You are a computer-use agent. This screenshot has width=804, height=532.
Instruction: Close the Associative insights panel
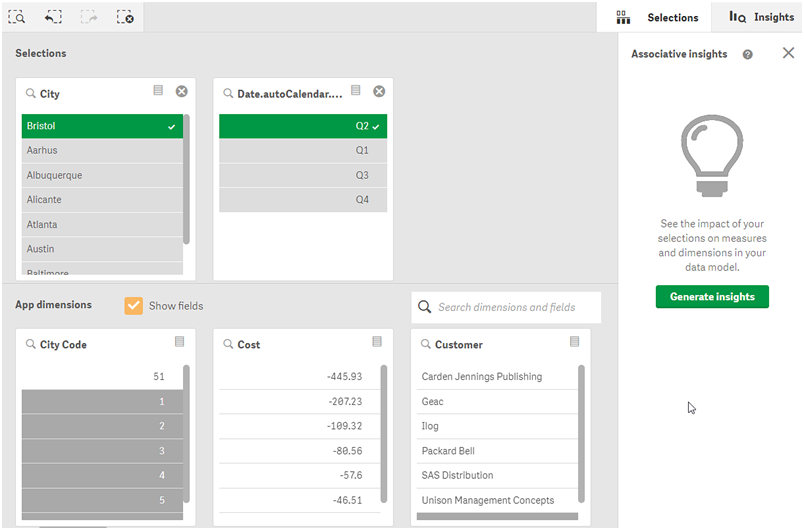(788, 53)
